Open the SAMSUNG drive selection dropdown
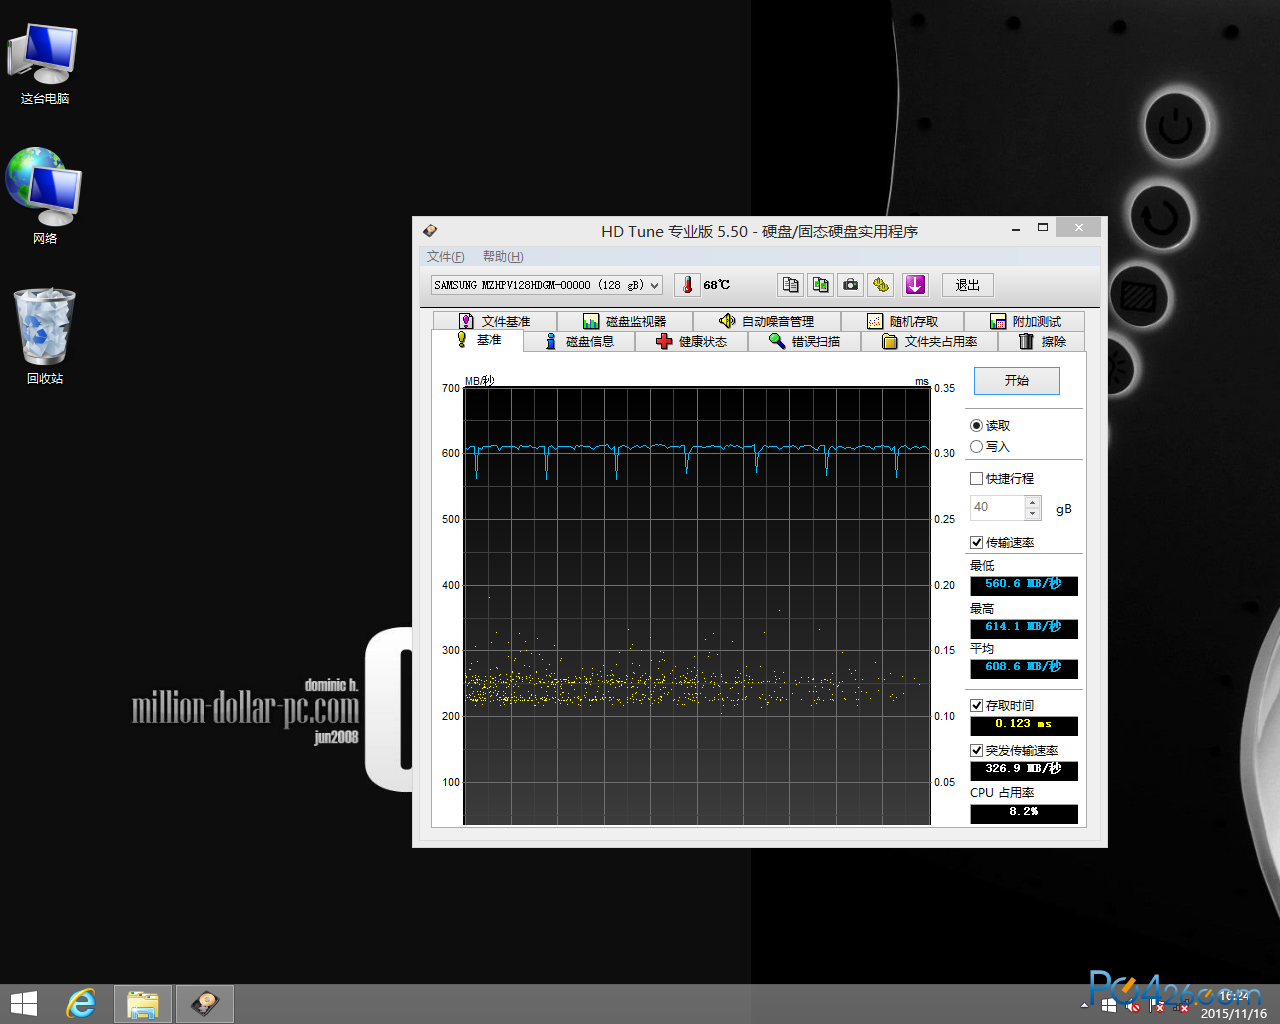This screenshot has height=1024, width=1280. pos(547,285)
